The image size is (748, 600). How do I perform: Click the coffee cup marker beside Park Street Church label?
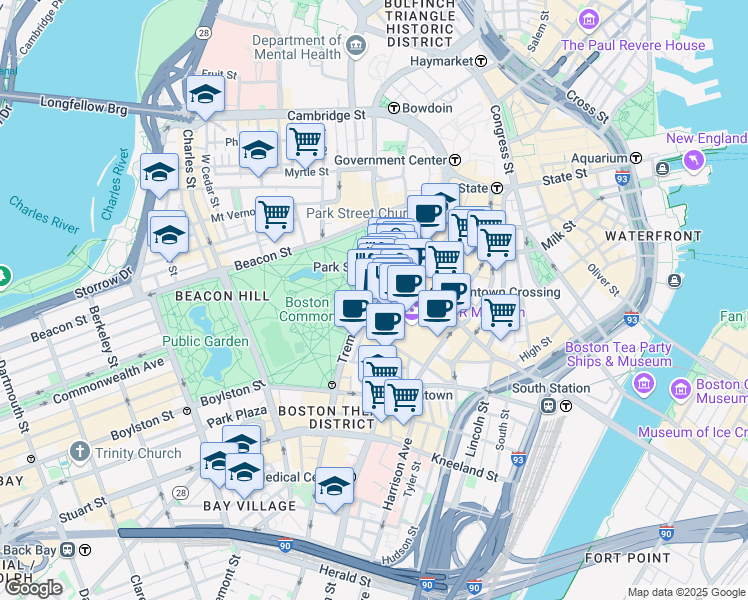(426, 215)
